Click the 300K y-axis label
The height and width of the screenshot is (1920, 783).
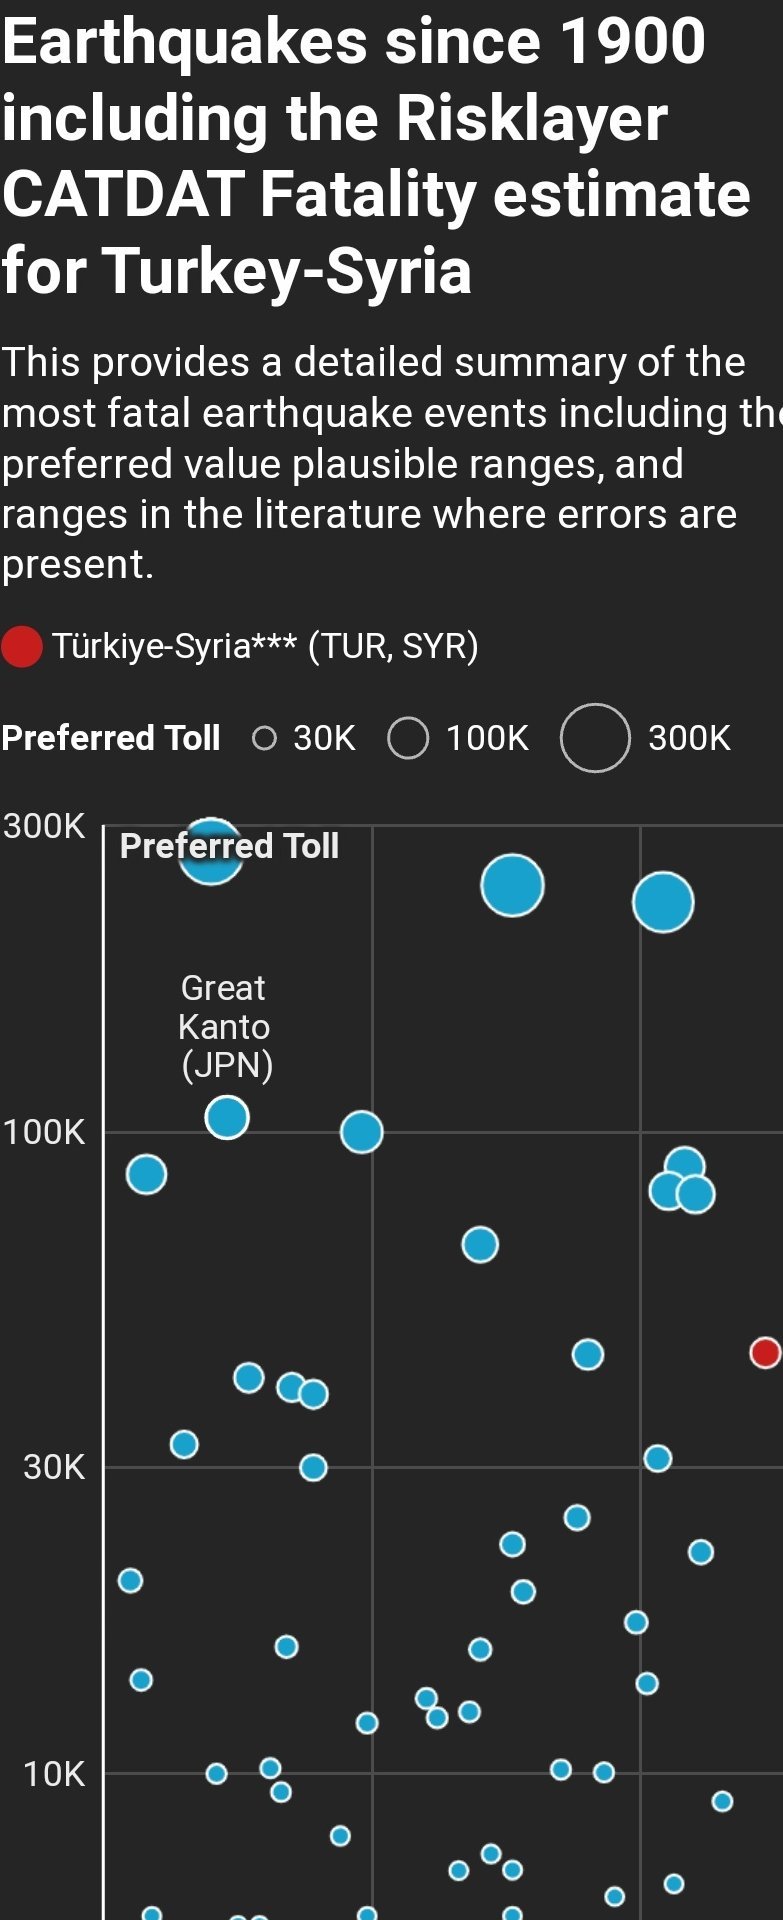click(x=44, y=826)
